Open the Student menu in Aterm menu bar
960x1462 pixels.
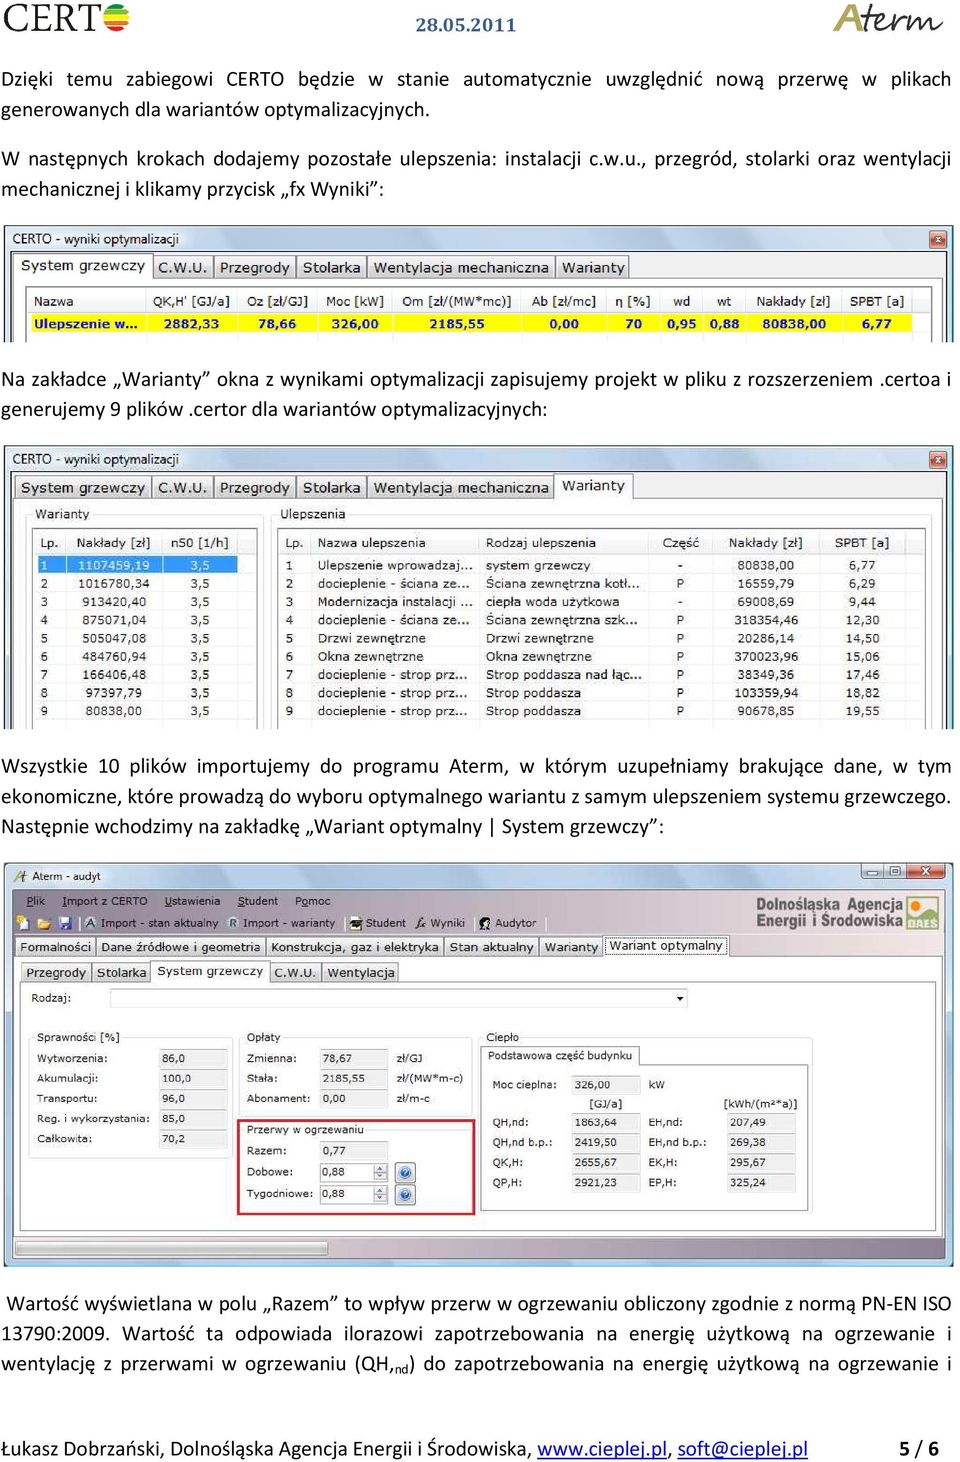coord(258,901)
